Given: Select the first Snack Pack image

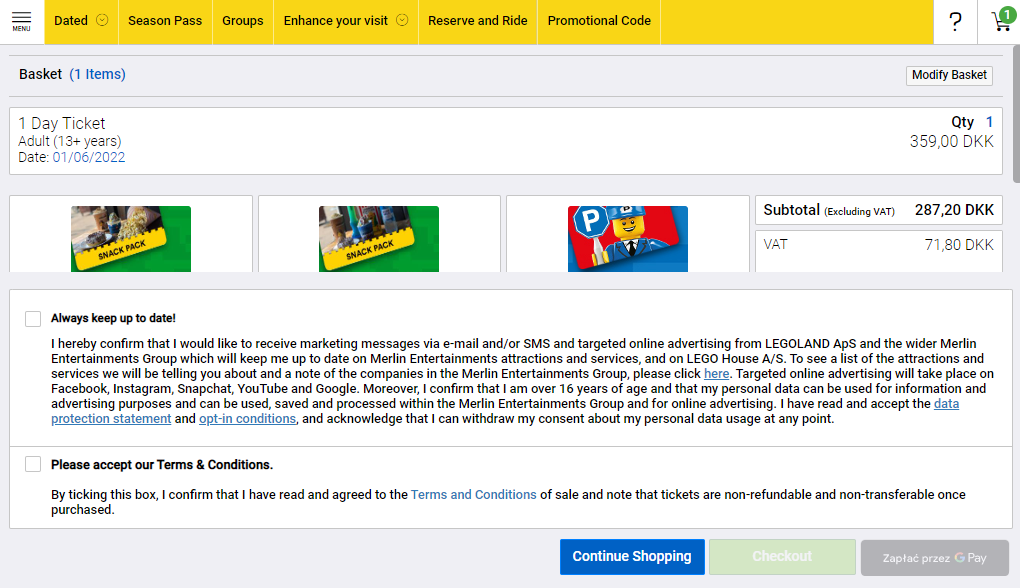Looking at the screenshot, I should click(x=131, y=238).
